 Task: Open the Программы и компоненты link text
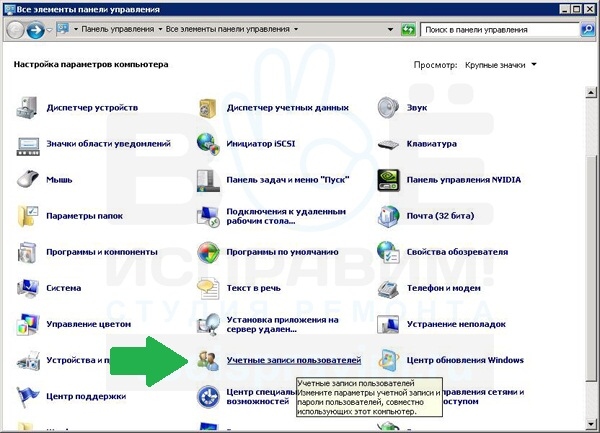102,252
